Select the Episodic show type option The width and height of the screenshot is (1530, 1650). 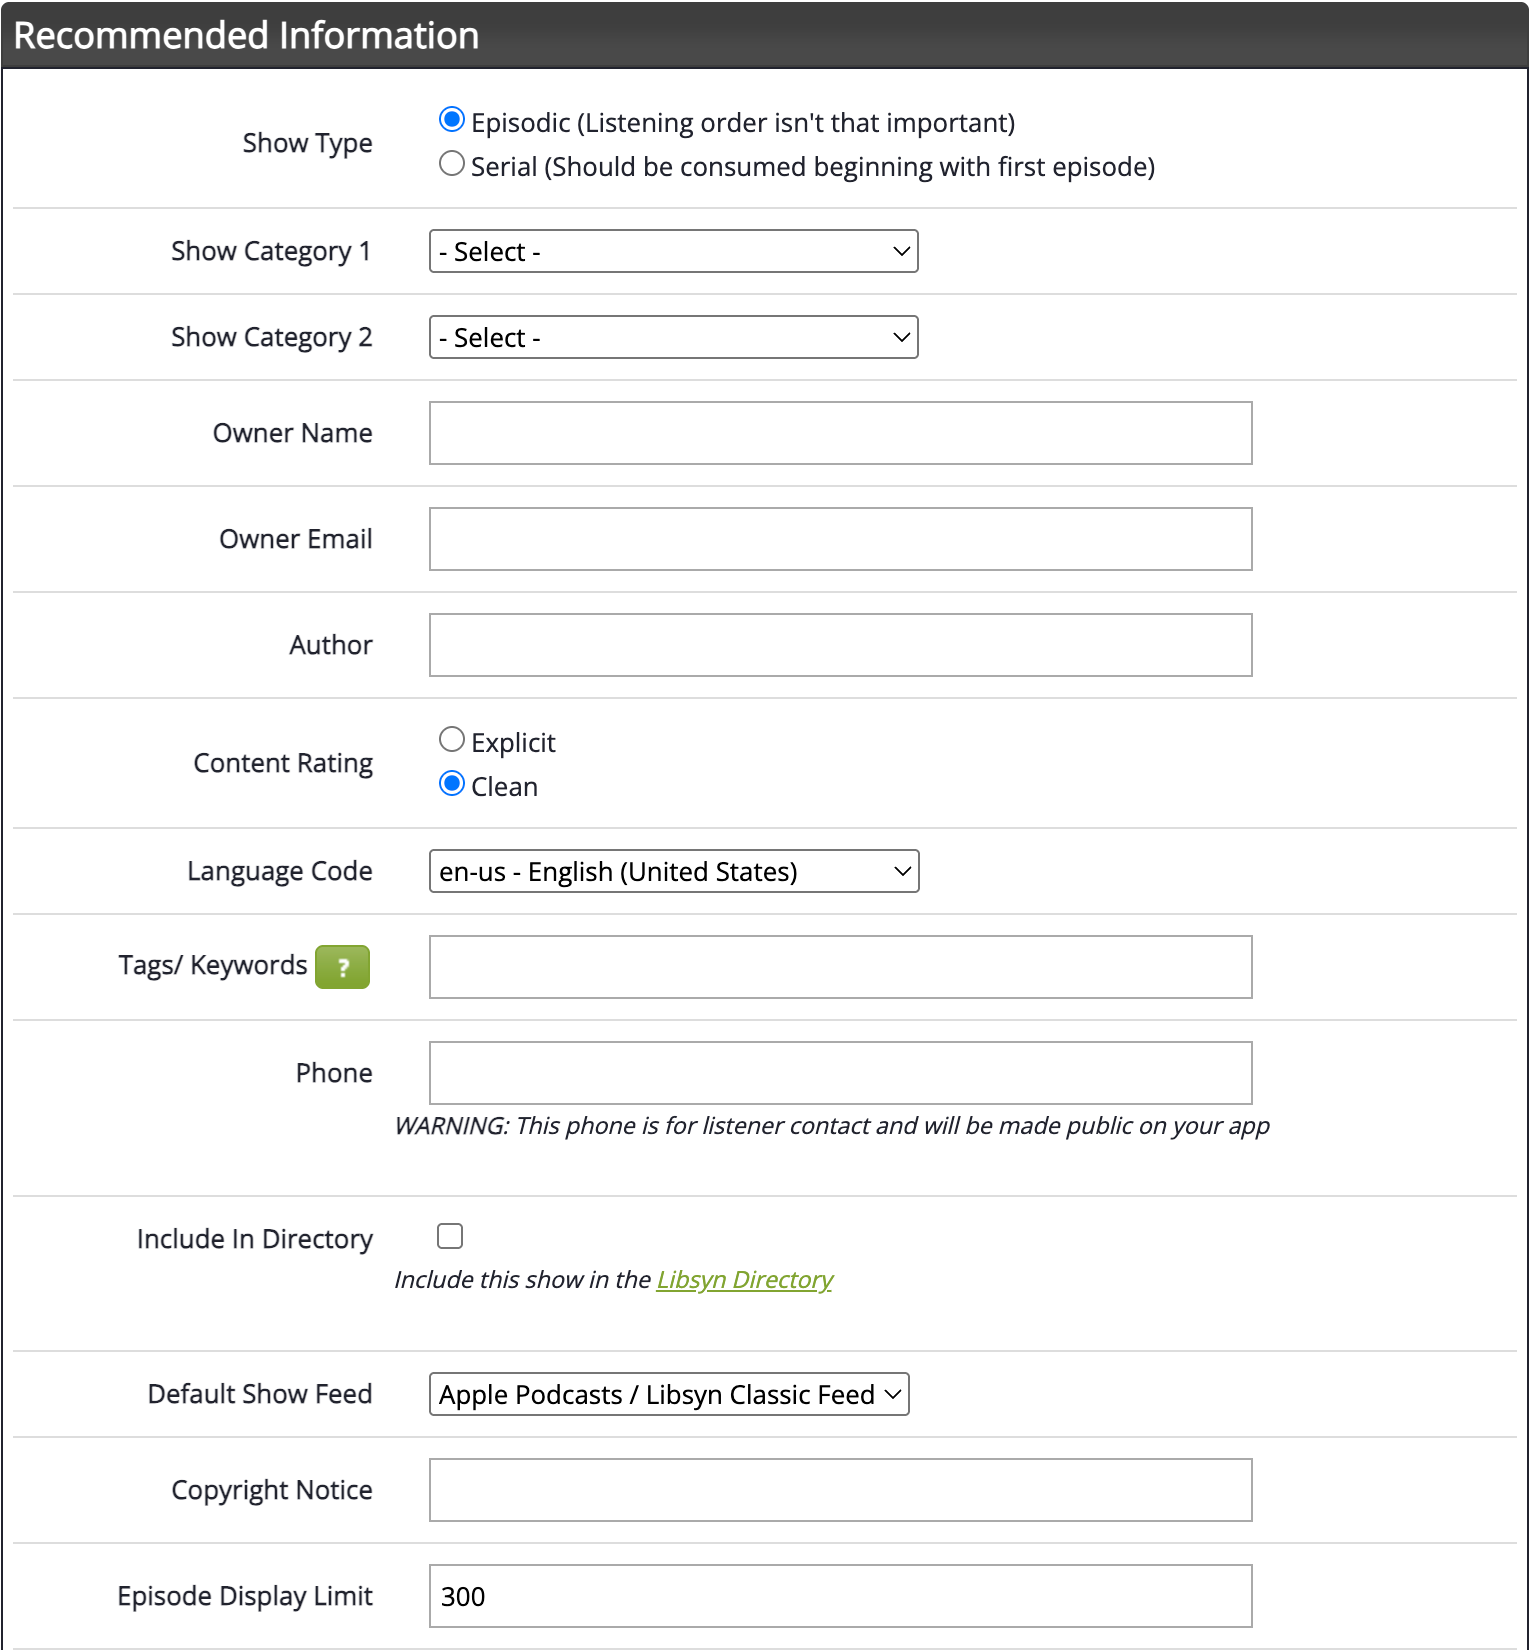tap(452, 120)
